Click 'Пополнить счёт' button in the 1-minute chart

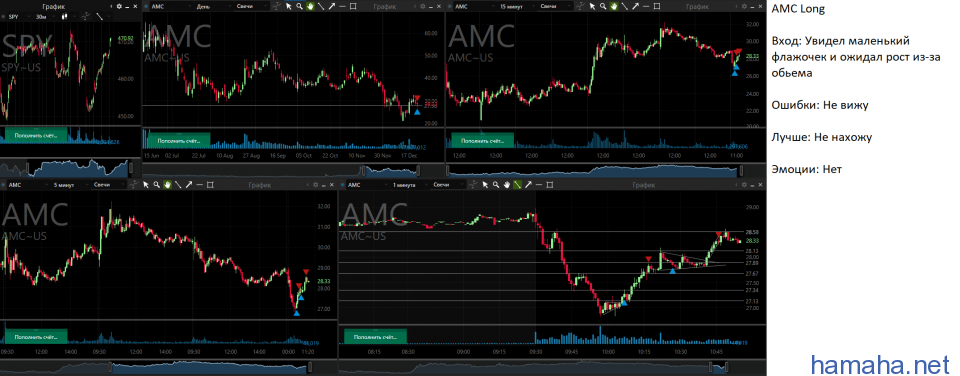pyautogui.click(x=376, y=336)
